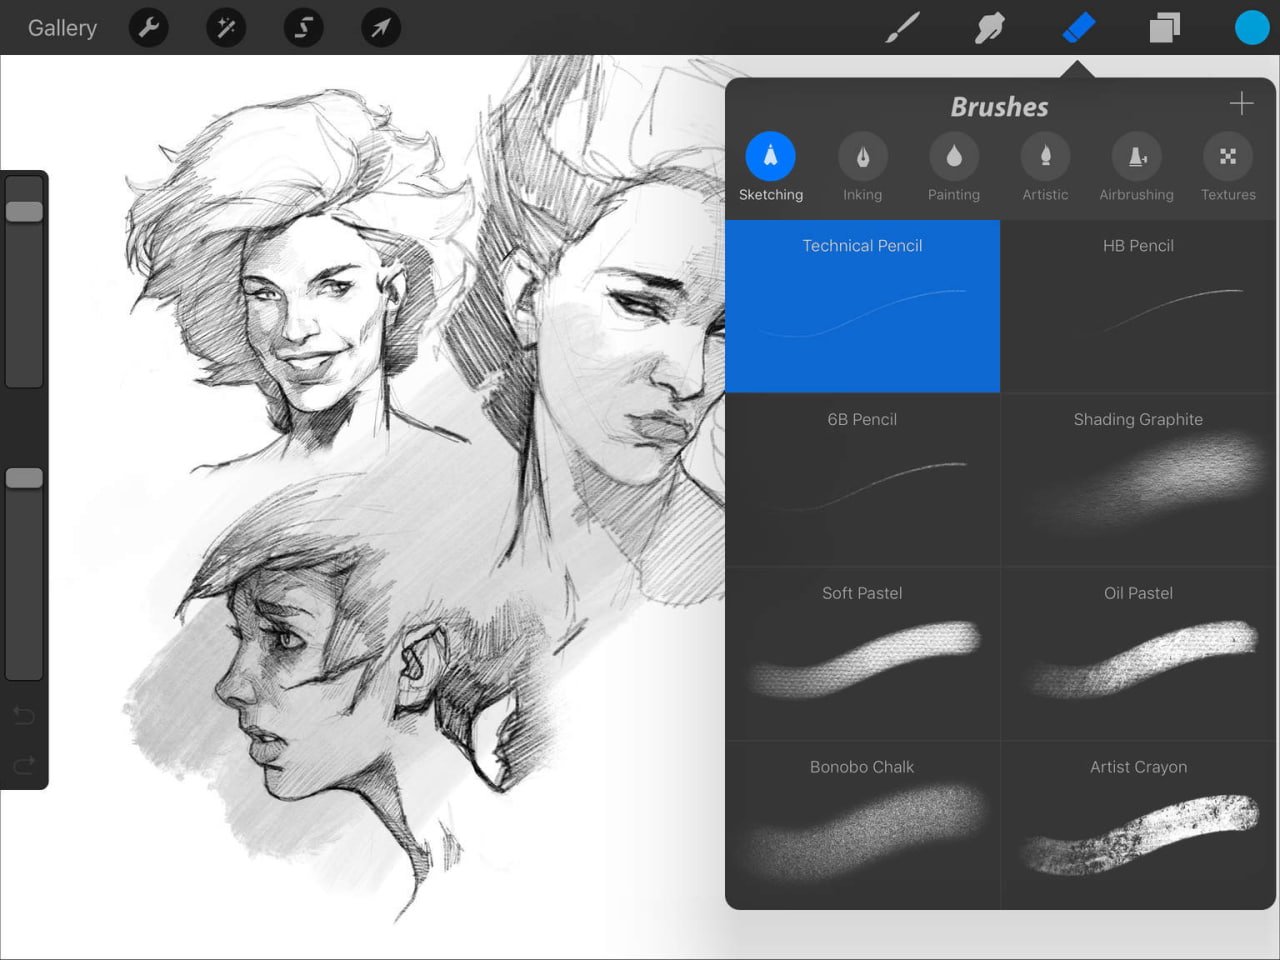This screenshot has height=960, width=1280.
Task: Open the Textures brush set
Action: point(1228,167)
